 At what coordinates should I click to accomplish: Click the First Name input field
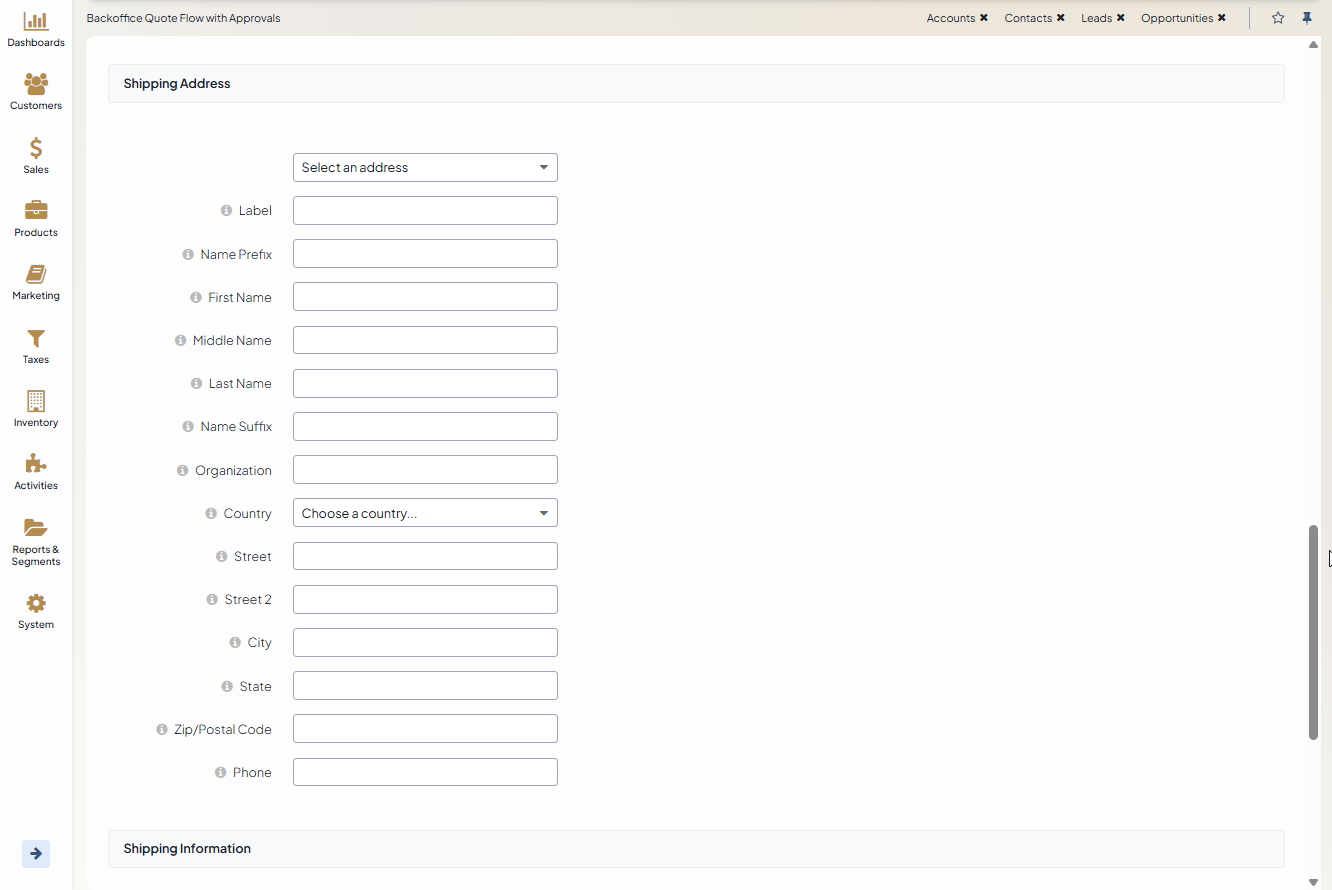pos(425,297)
